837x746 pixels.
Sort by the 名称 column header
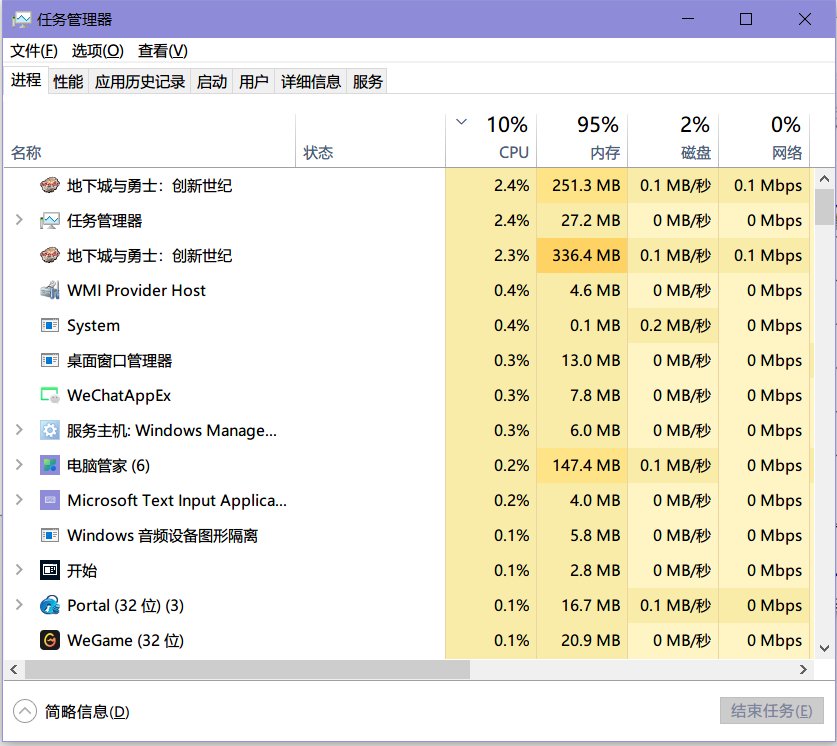pos(150,140)
